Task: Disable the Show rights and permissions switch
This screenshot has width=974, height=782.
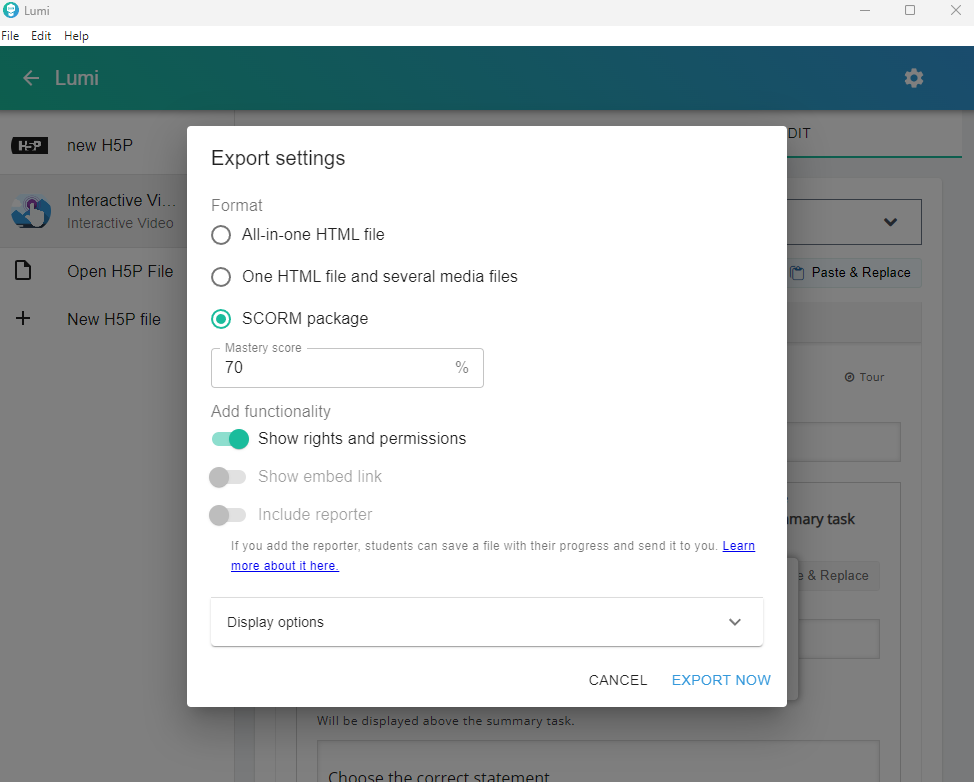Action: (230, 439)
